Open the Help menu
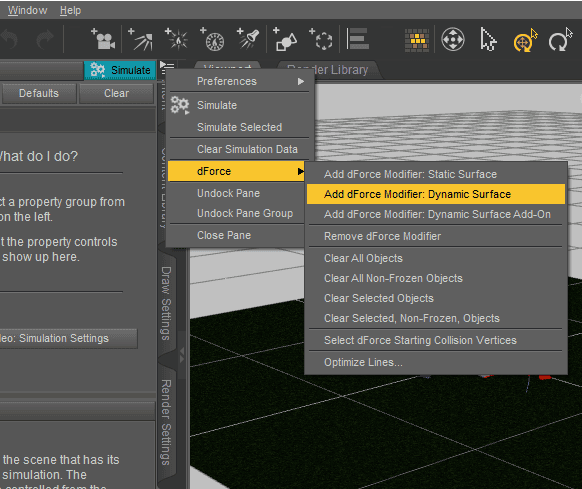 70,10
